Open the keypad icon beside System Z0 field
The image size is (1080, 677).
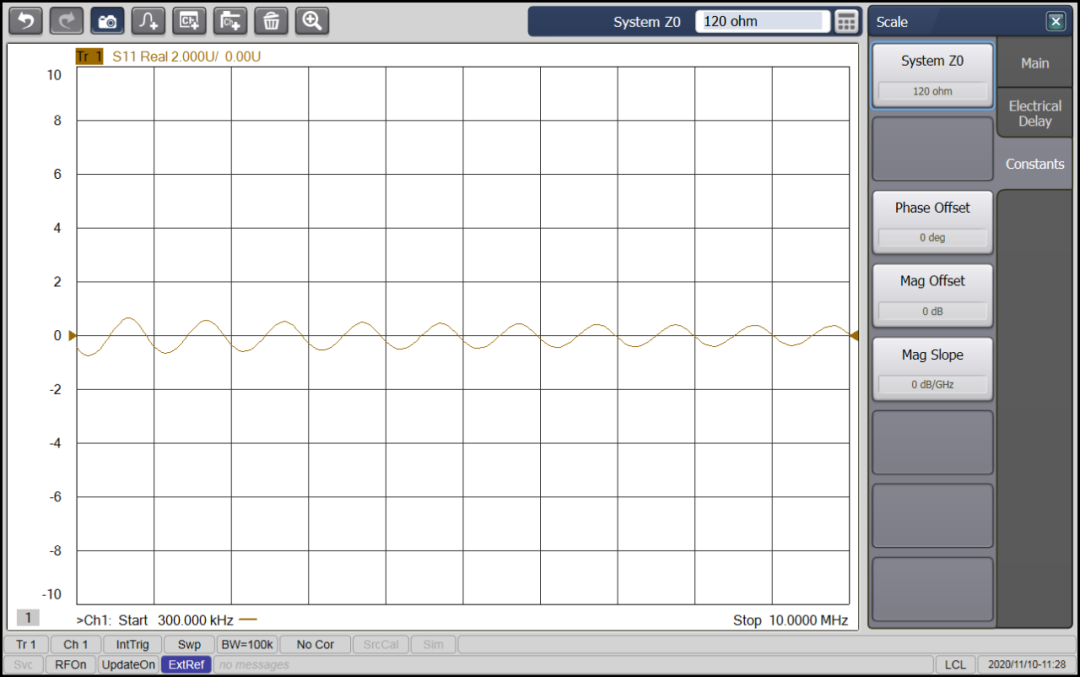click(845, 20)
